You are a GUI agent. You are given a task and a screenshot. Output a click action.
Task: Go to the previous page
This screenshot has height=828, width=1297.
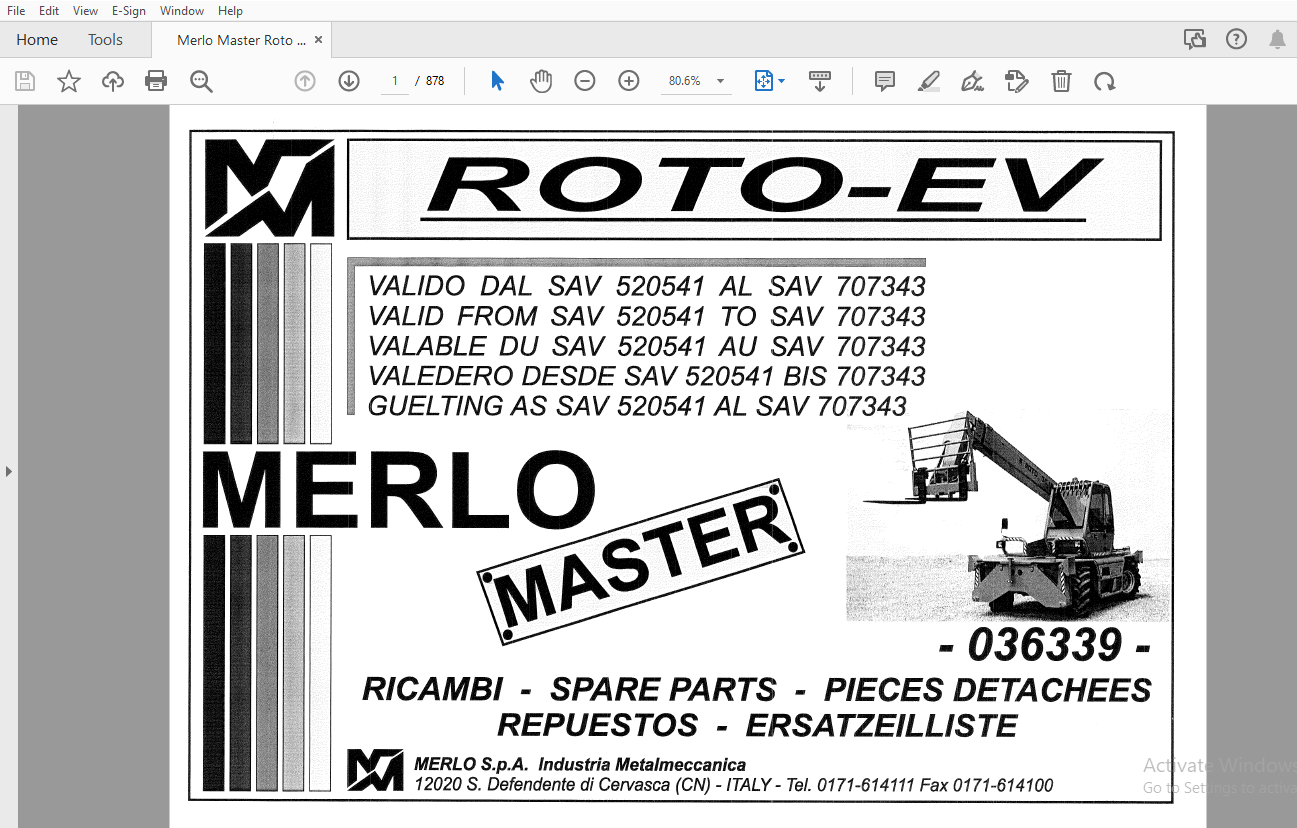305,81
